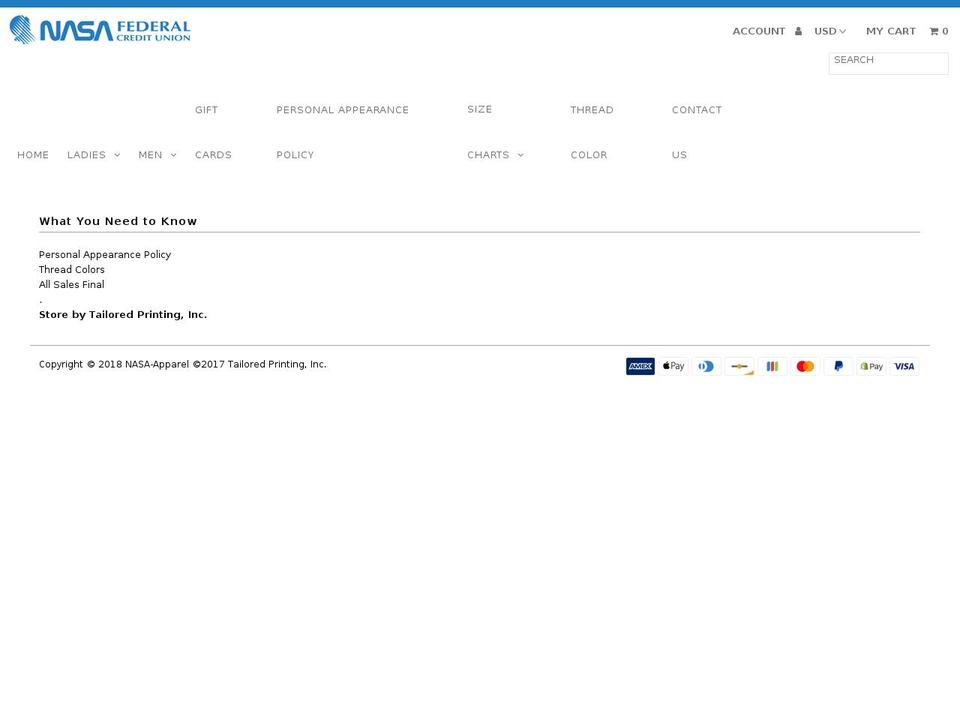The height and width of the screenshot is (720, 960).
Task: Click the cart item count 0
Action: point(945,31)
